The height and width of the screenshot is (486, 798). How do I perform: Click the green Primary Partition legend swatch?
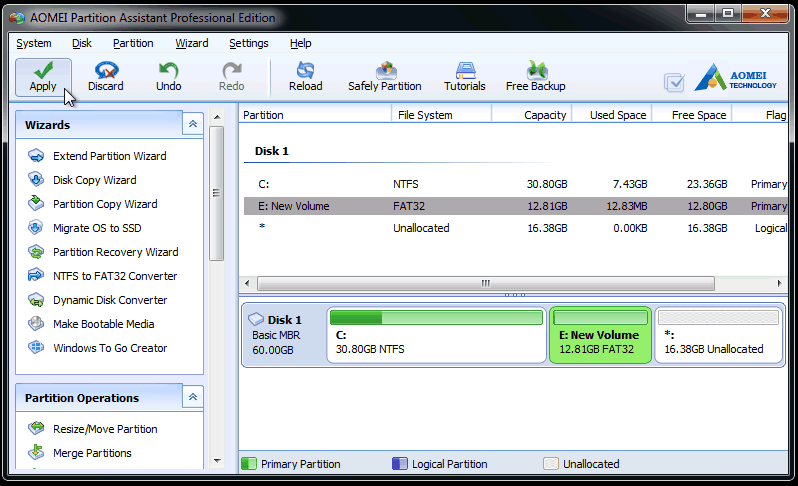pyautogui.click(x=249, y=464)
